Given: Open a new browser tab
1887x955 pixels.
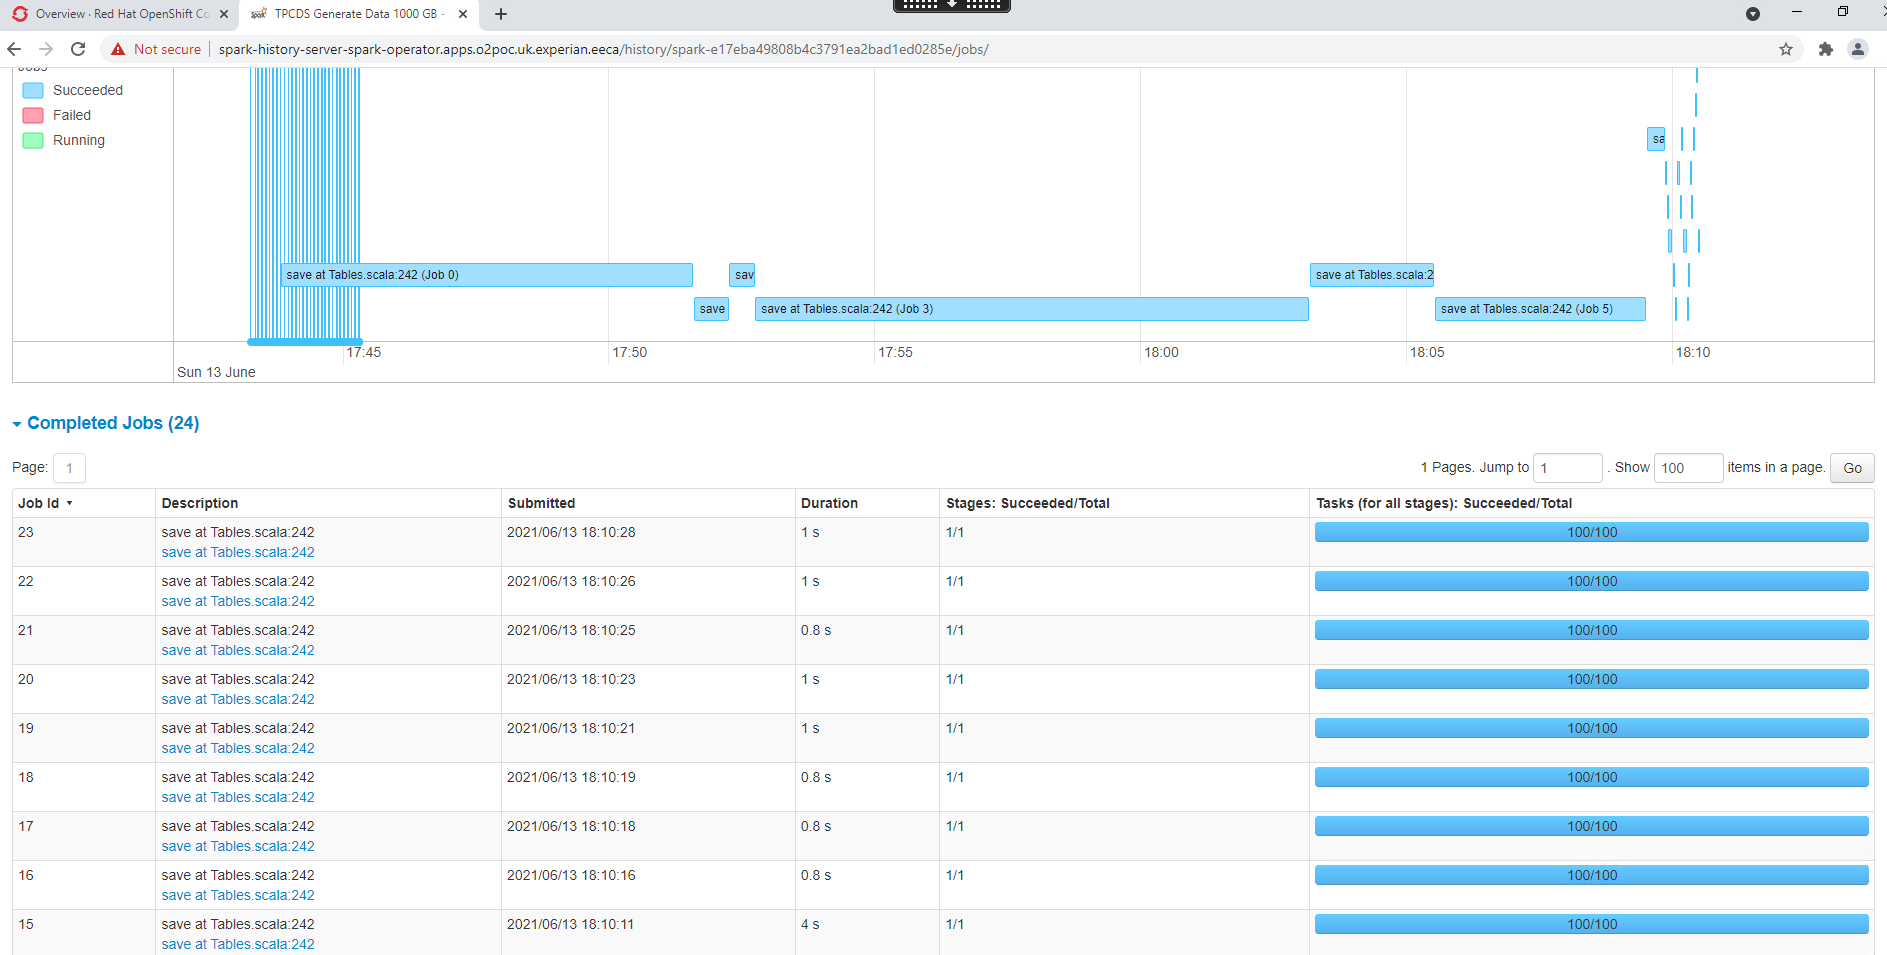Looking at the screenshot, I should pyautogui.click(x=500, y=14).
